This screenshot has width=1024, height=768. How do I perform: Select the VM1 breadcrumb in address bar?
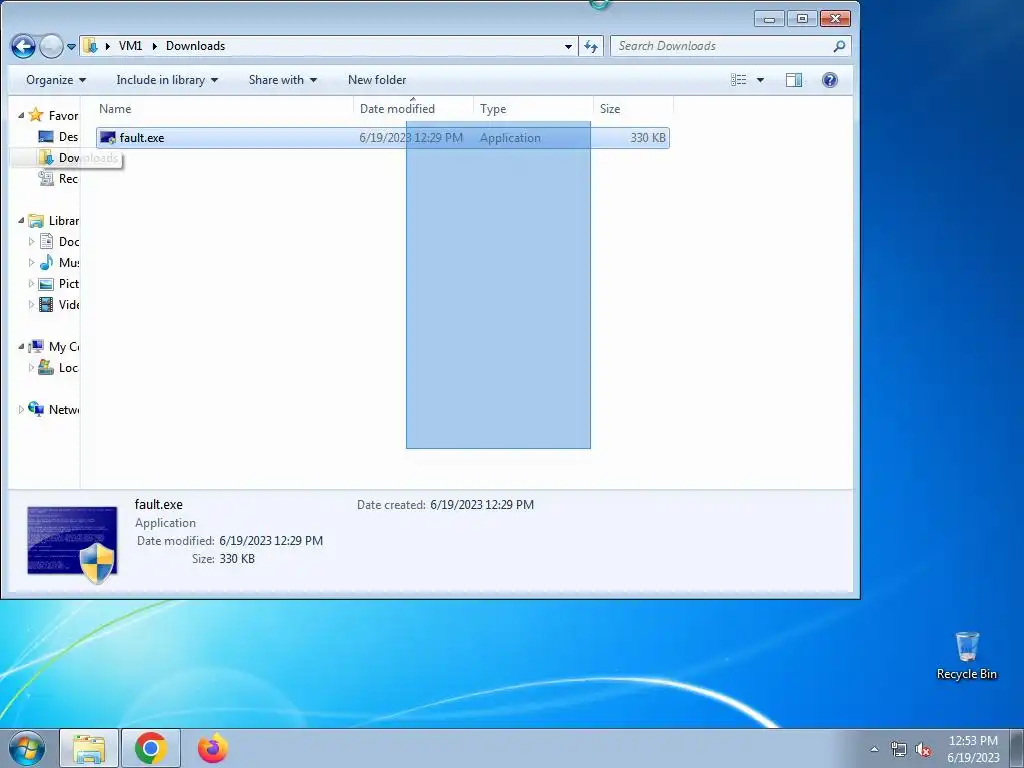point(131,46)
